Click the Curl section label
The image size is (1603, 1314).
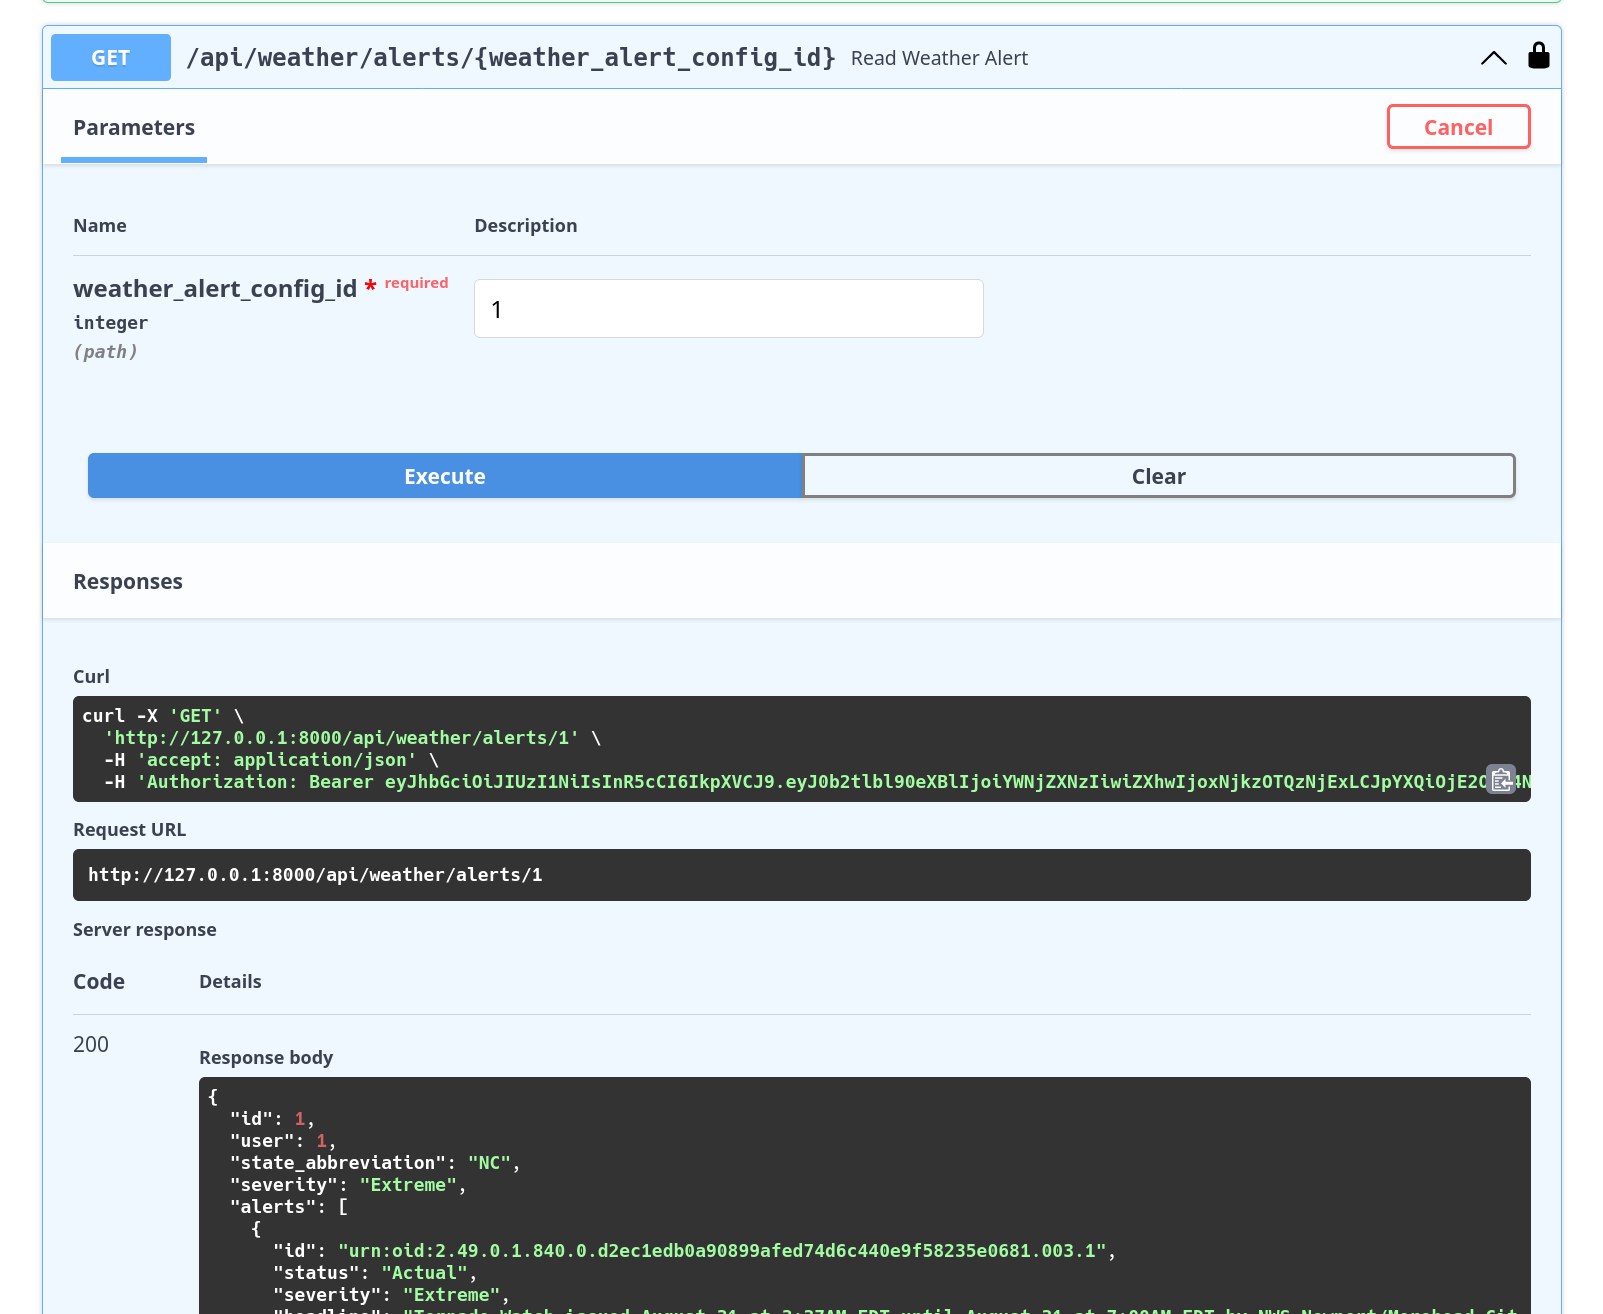pos(91,677)
